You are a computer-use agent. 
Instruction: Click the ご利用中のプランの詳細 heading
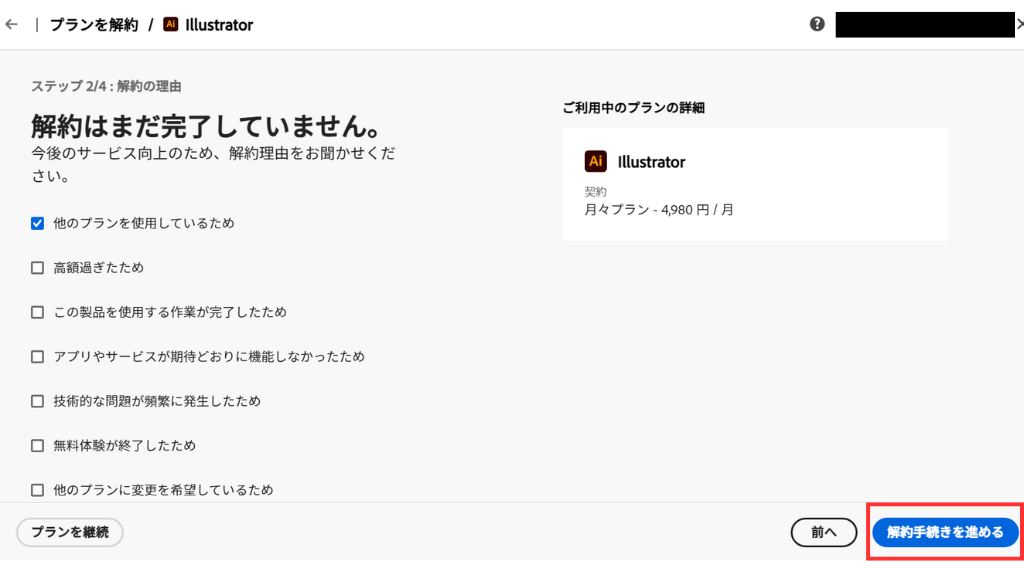pyautogui.click(x=633, y=108)
